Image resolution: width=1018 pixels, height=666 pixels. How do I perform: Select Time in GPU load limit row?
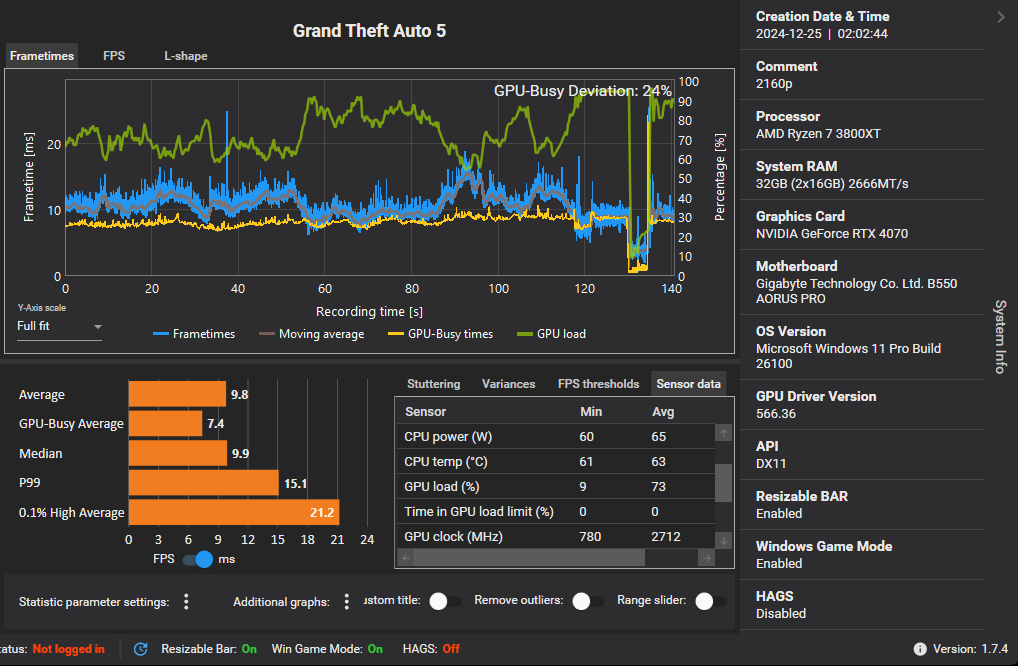[x=556, y=512]
